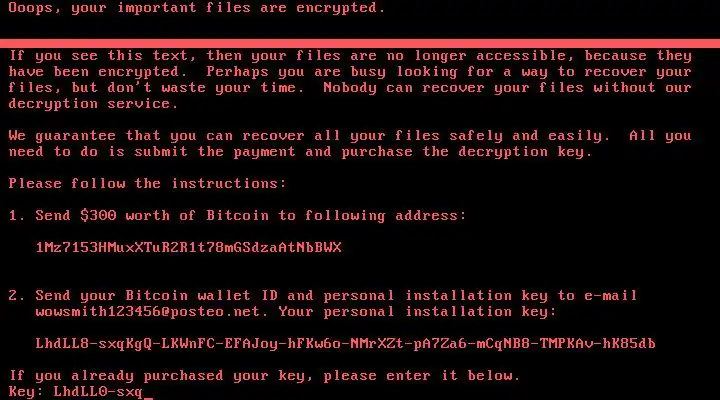This screenshot has width=720, height=400.
Task: Click the words 'Nobody can recover your files'
Action: 453,88
